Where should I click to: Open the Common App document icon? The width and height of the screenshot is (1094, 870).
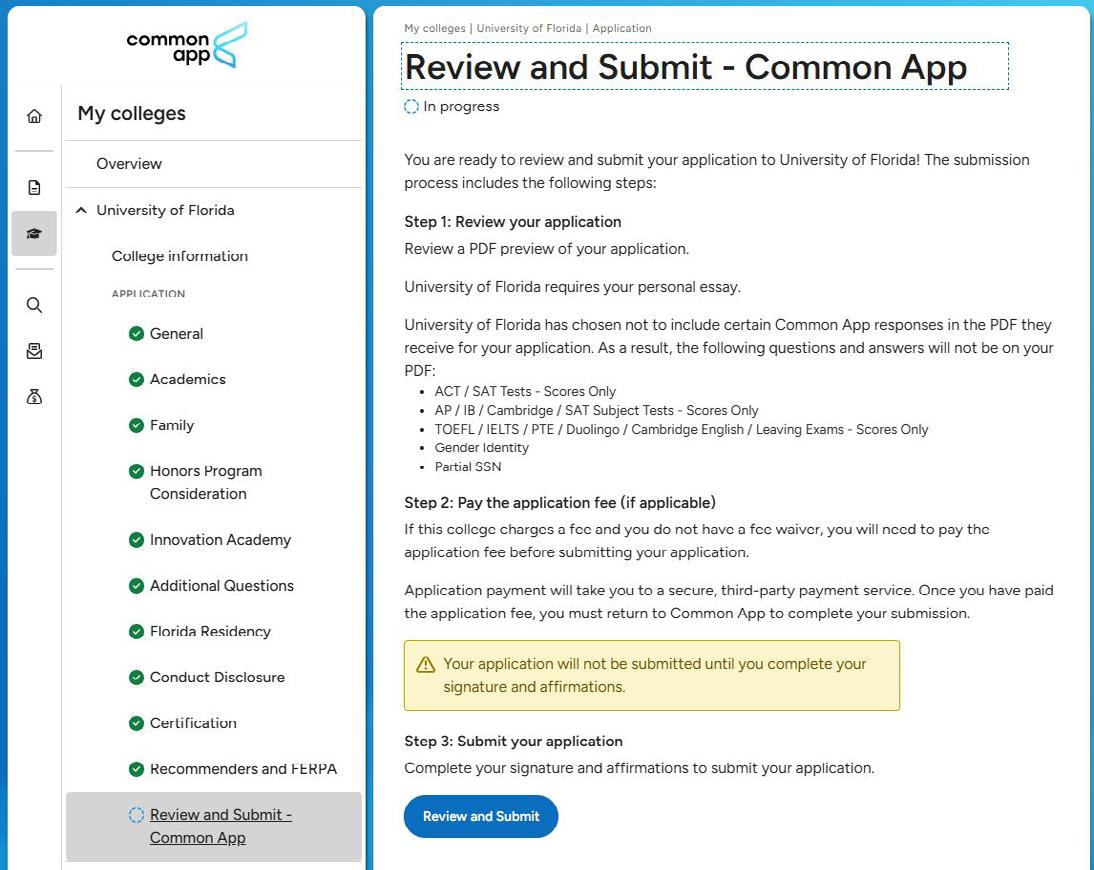(34, 187)
